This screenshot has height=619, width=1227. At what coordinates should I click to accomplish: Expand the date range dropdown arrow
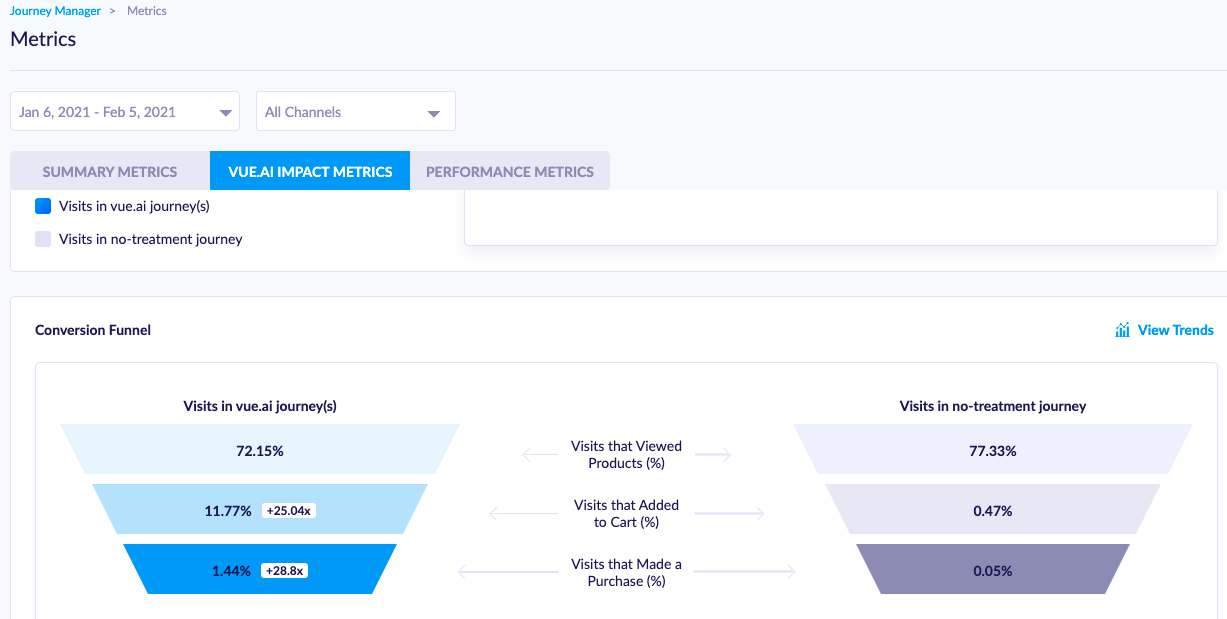pyautogui.click(x=225, y=113)
